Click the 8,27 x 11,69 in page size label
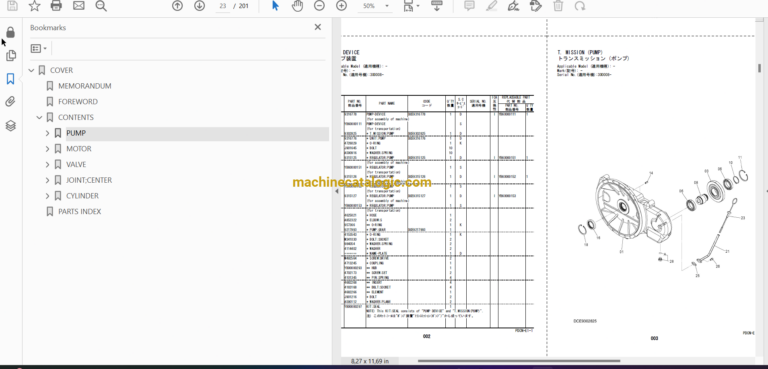Viewport: 768px width, 369px height. click(370, 362)
